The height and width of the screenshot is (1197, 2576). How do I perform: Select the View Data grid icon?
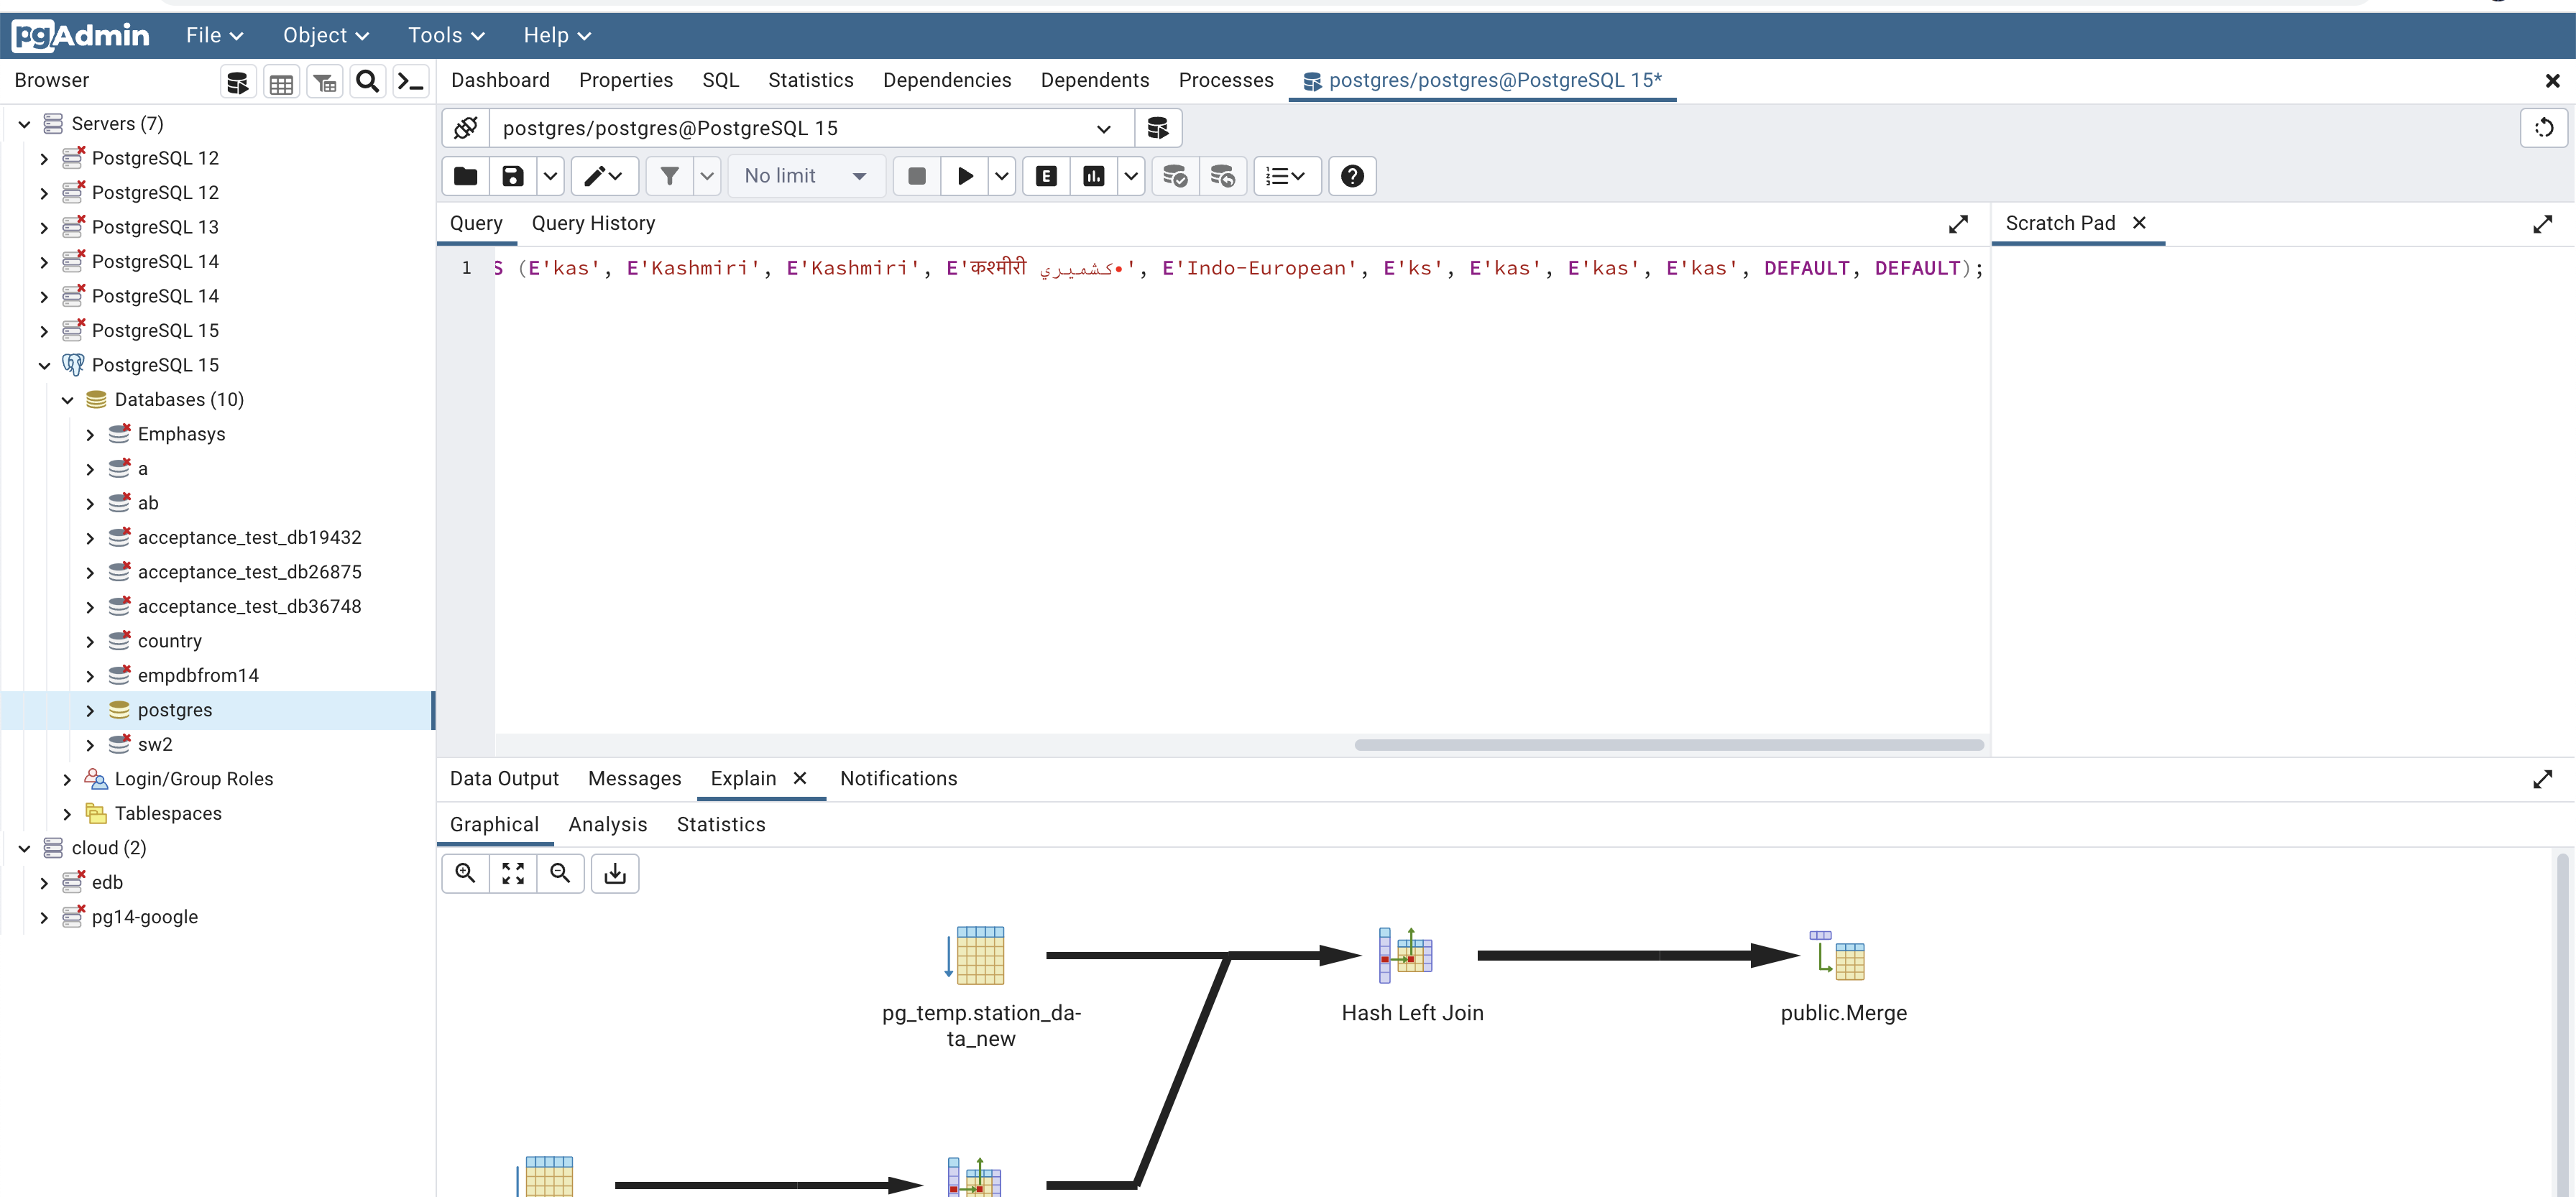click(x=281, y=81)
